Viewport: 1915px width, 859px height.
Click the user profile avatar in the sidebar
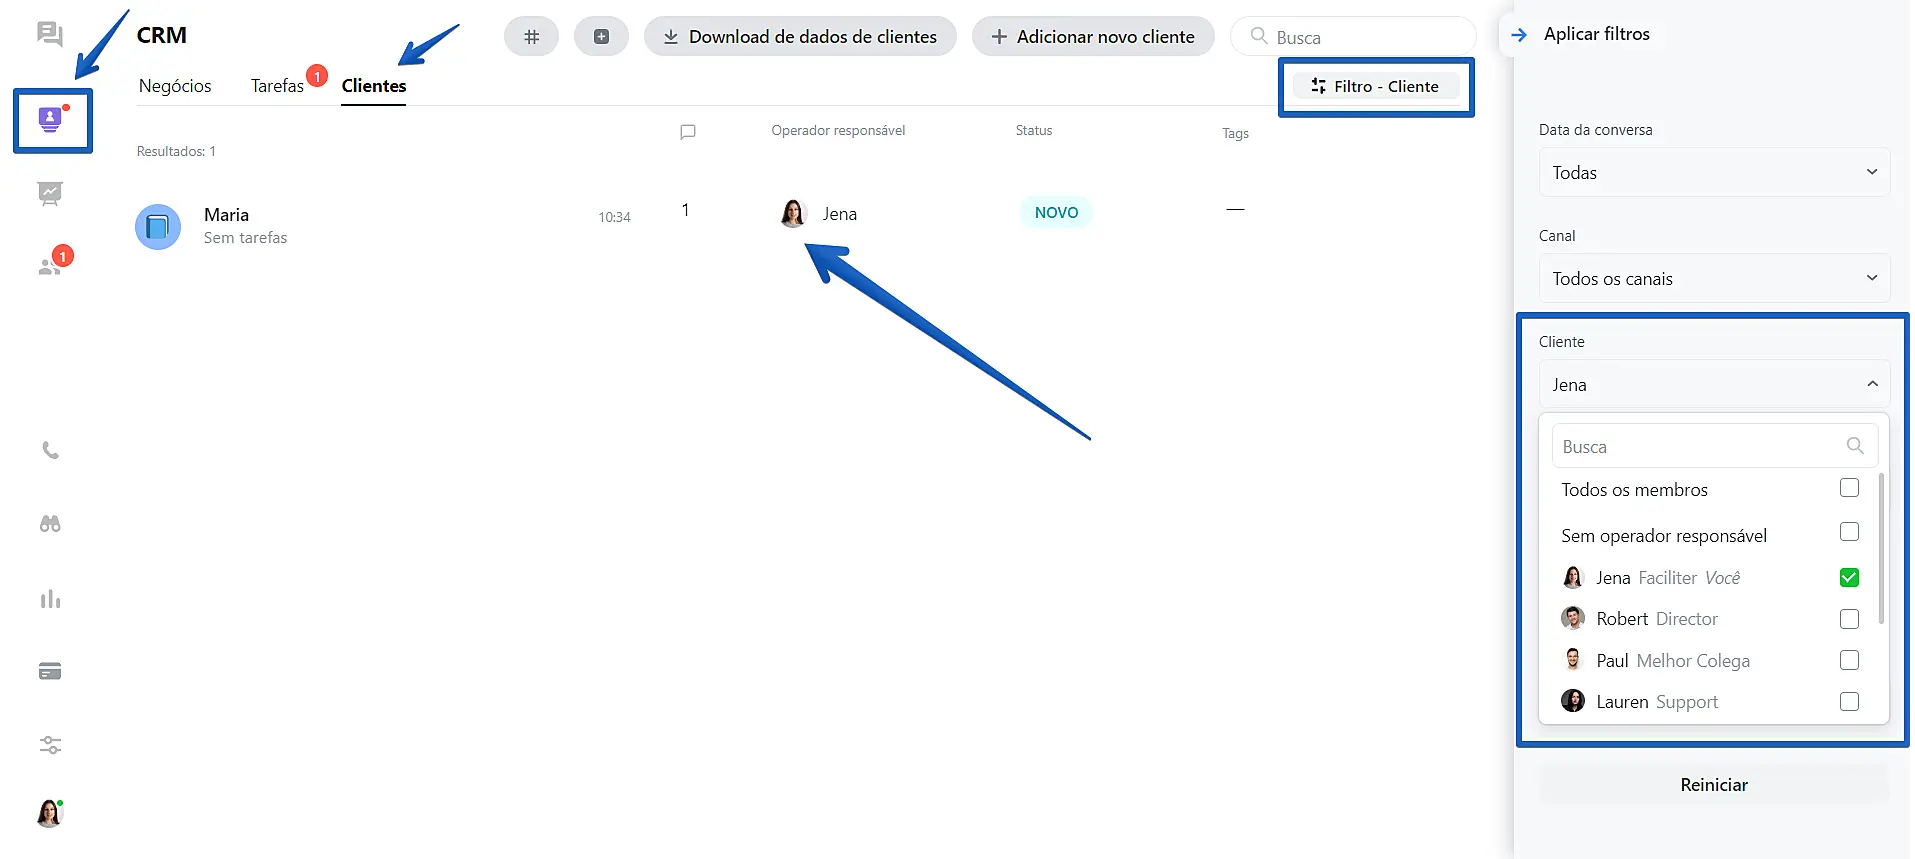[50, 813]
